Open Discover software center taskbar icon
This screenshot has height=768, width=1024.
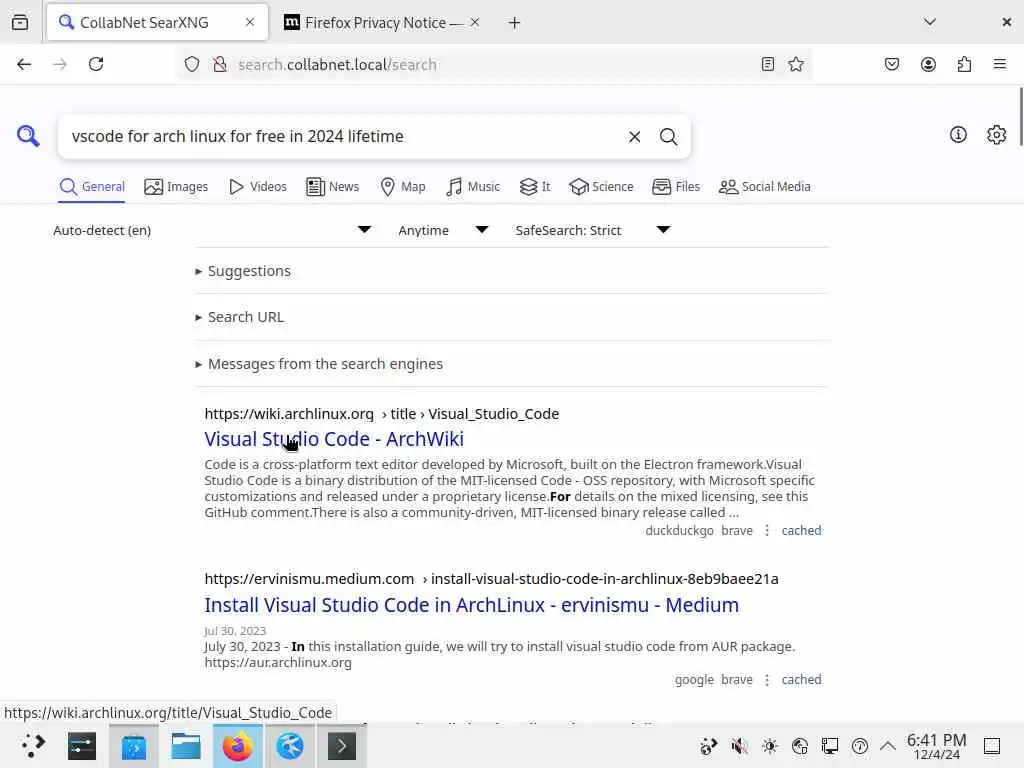pyautogui.click(x=134, y=746)
